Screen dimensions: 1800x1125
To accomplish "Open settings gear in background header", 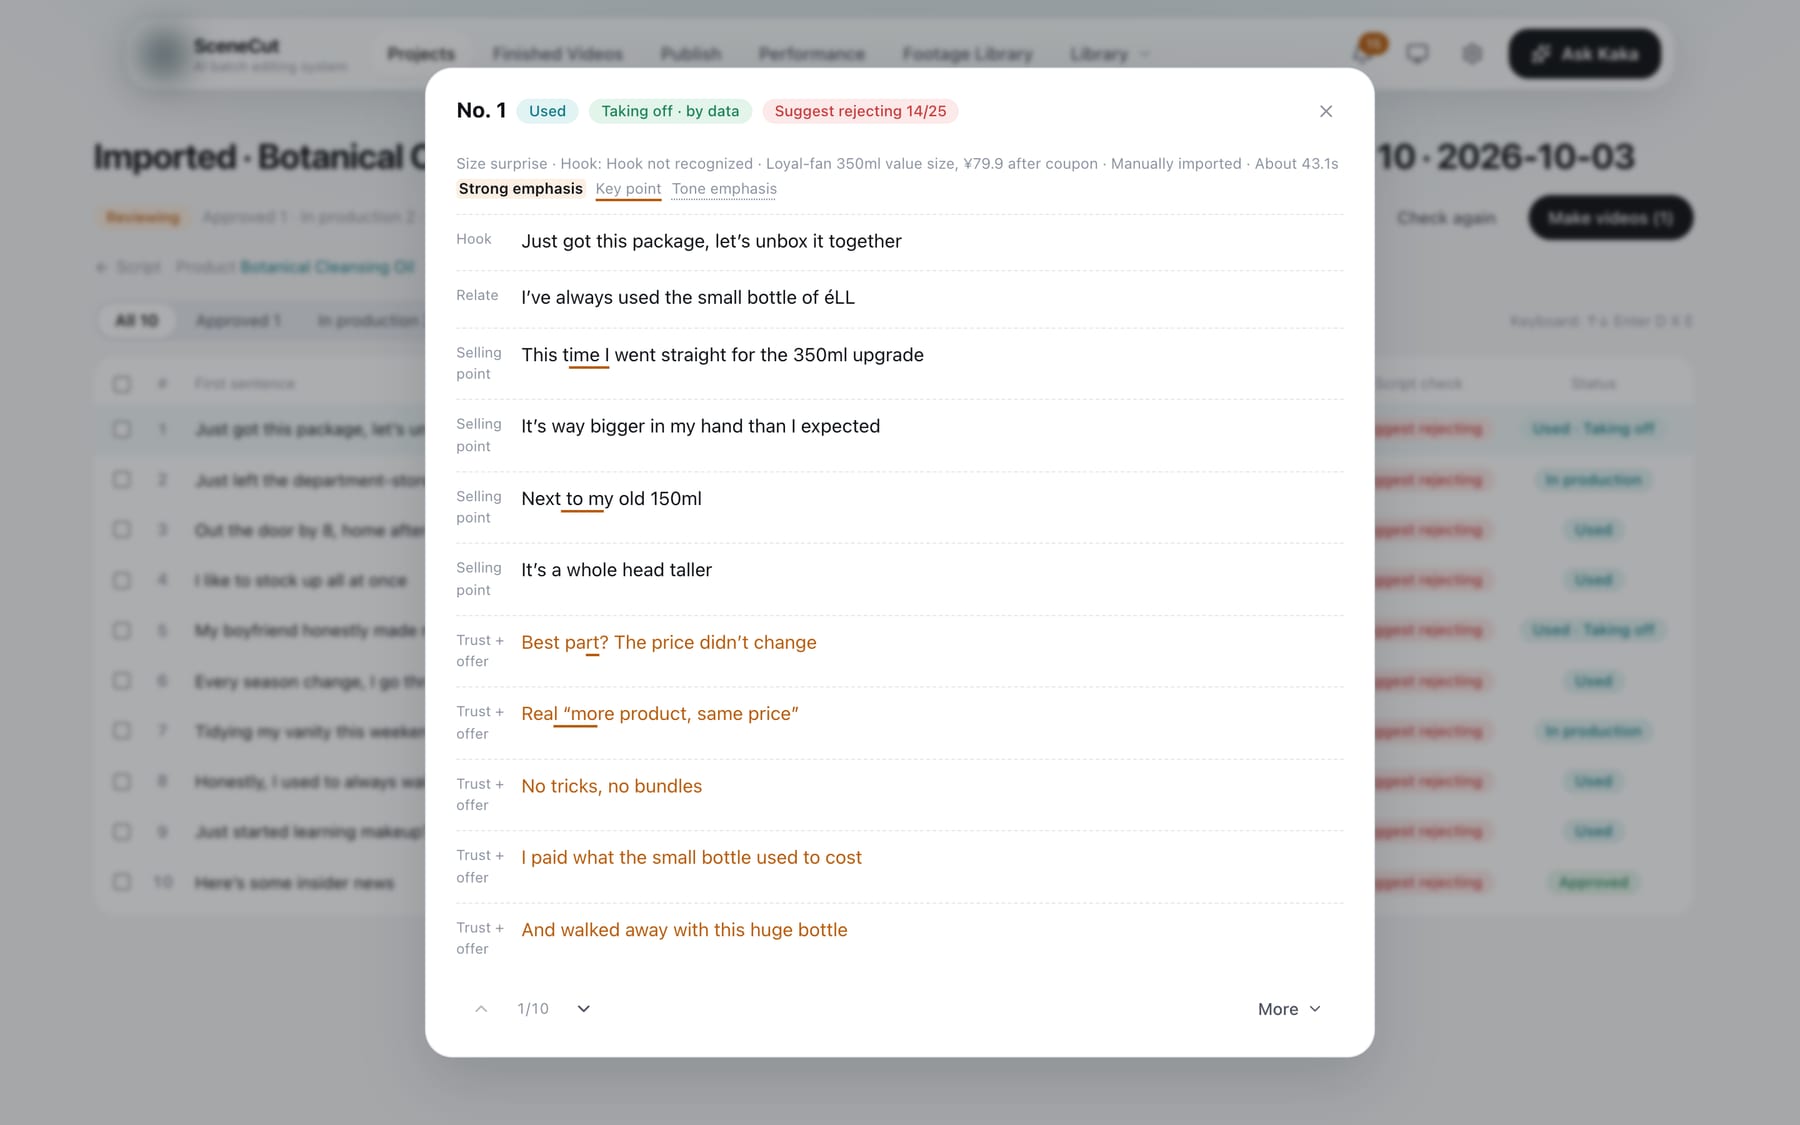I will pos(1472,54).
